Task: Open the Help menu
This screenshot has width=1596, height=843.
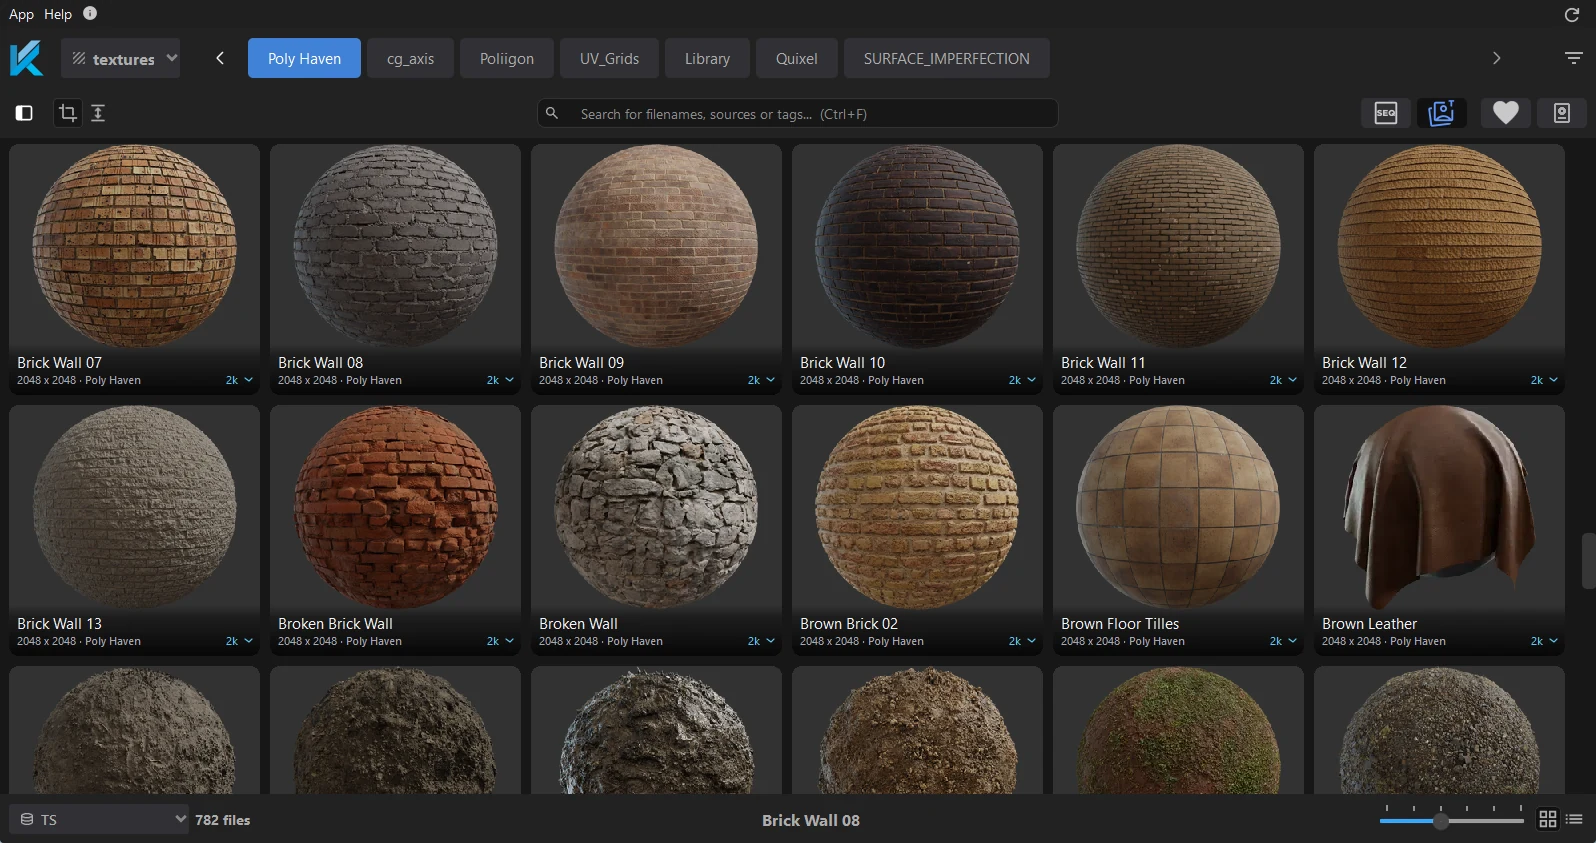Action: pyautogui.click(x=58, y=14)
